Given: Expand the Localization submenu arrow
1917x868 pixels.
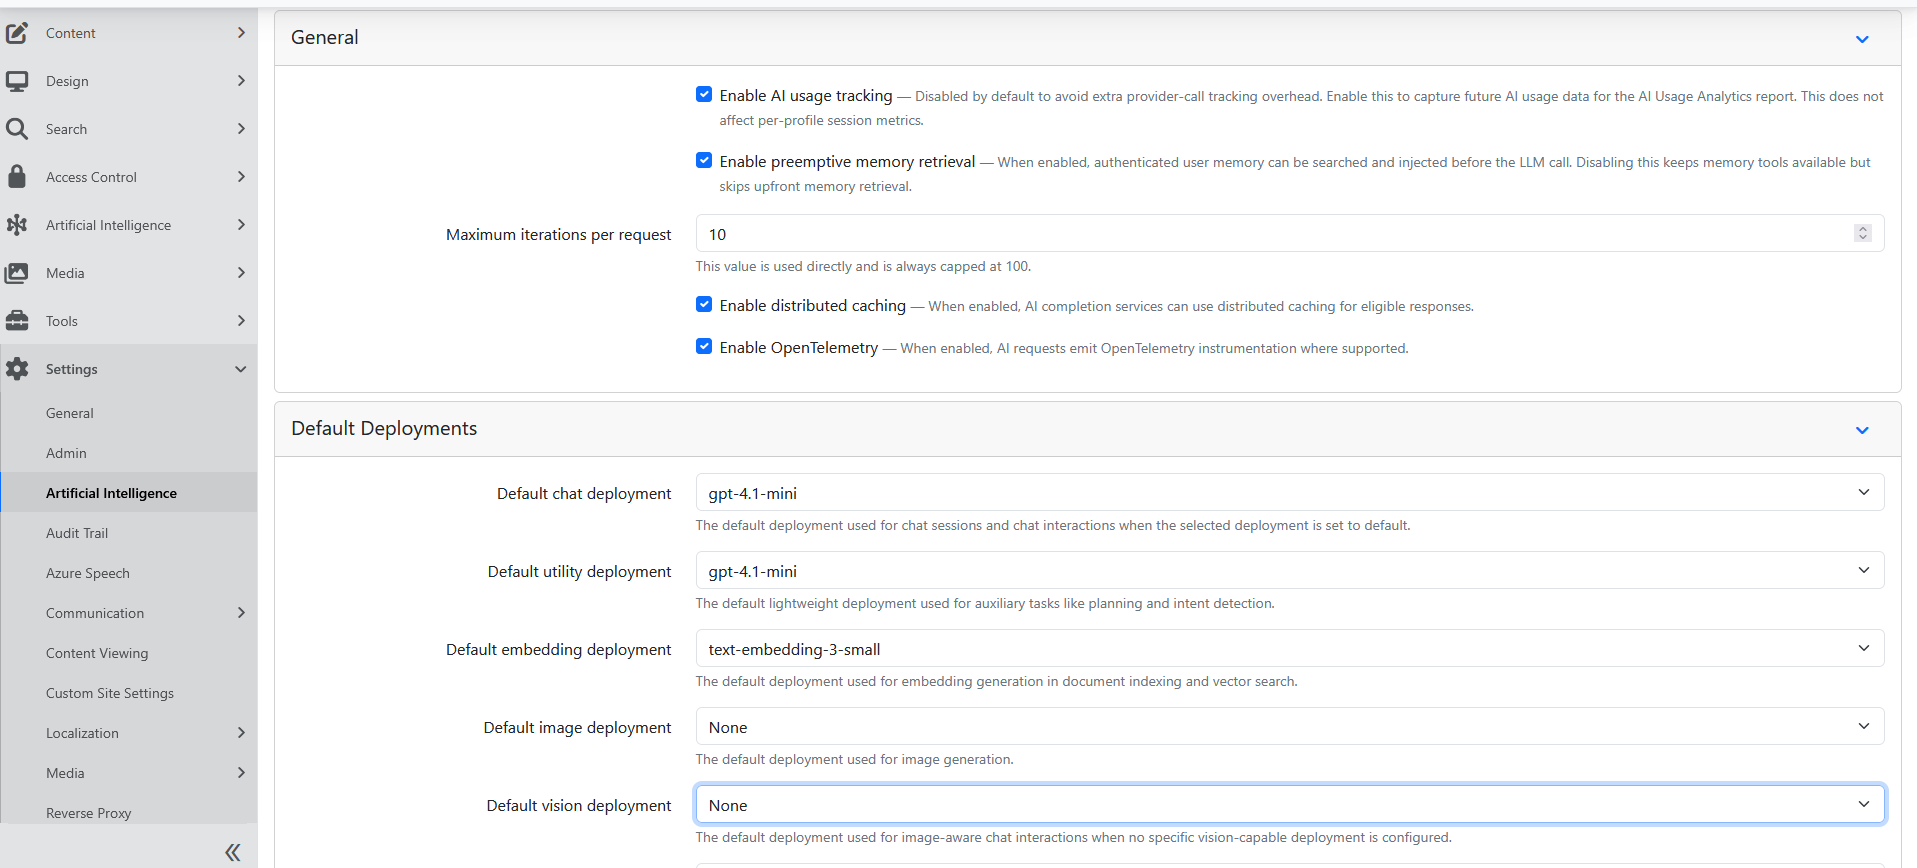Looking at the screenshot, I should click(241, 733).
